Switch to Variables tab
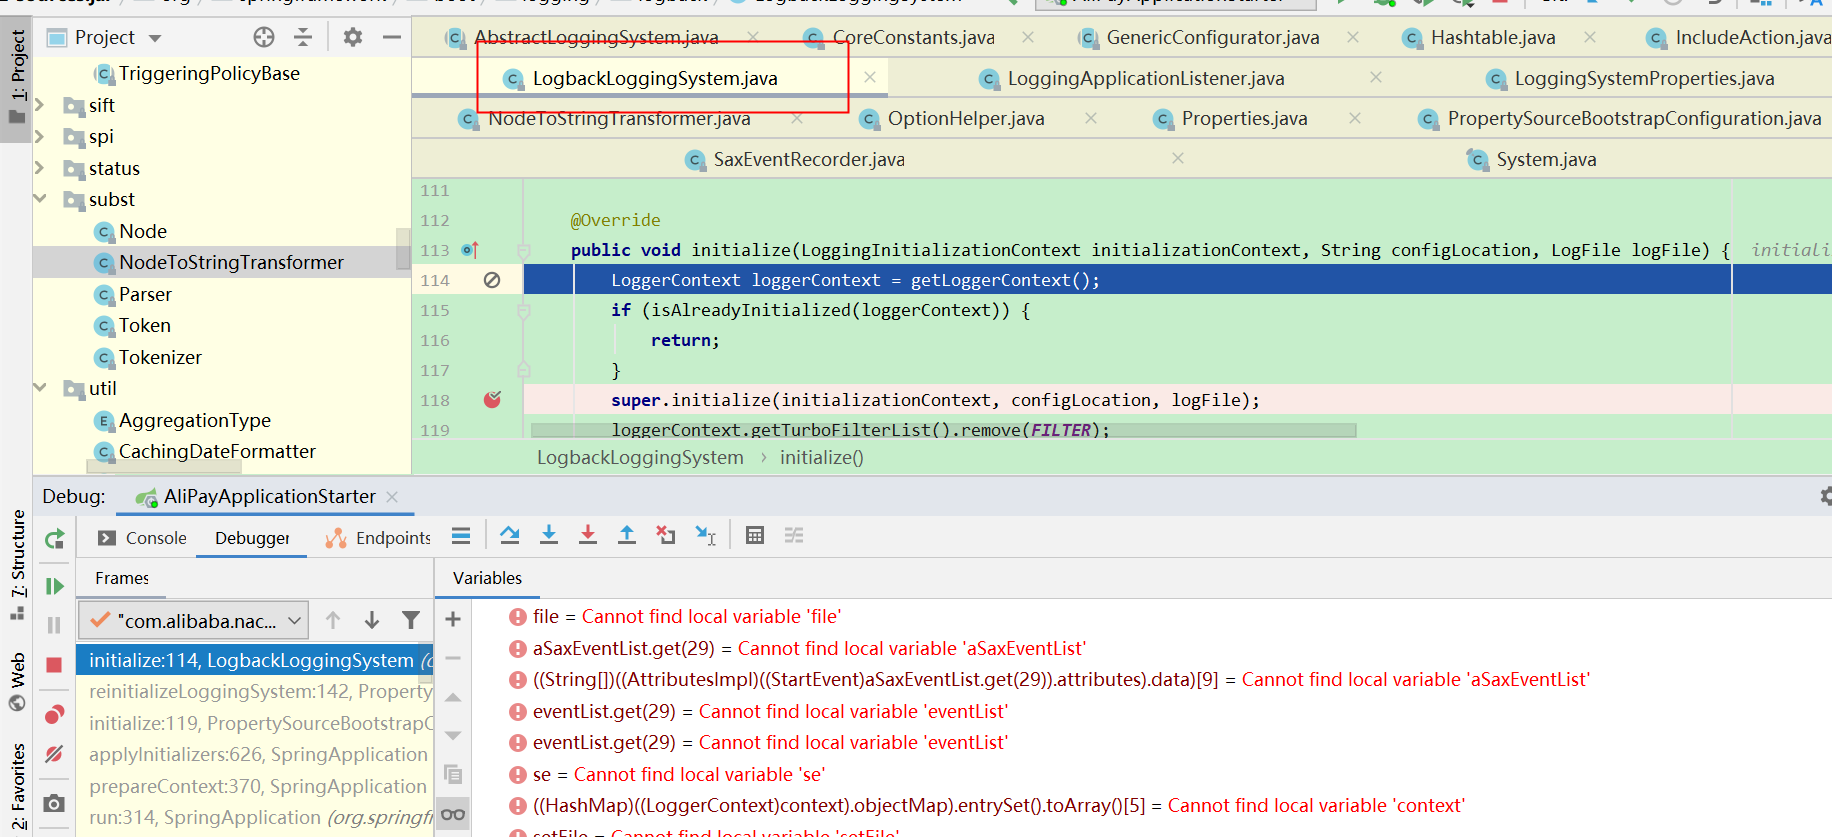Screen dimensions: 1832x837 coord(487,578)
